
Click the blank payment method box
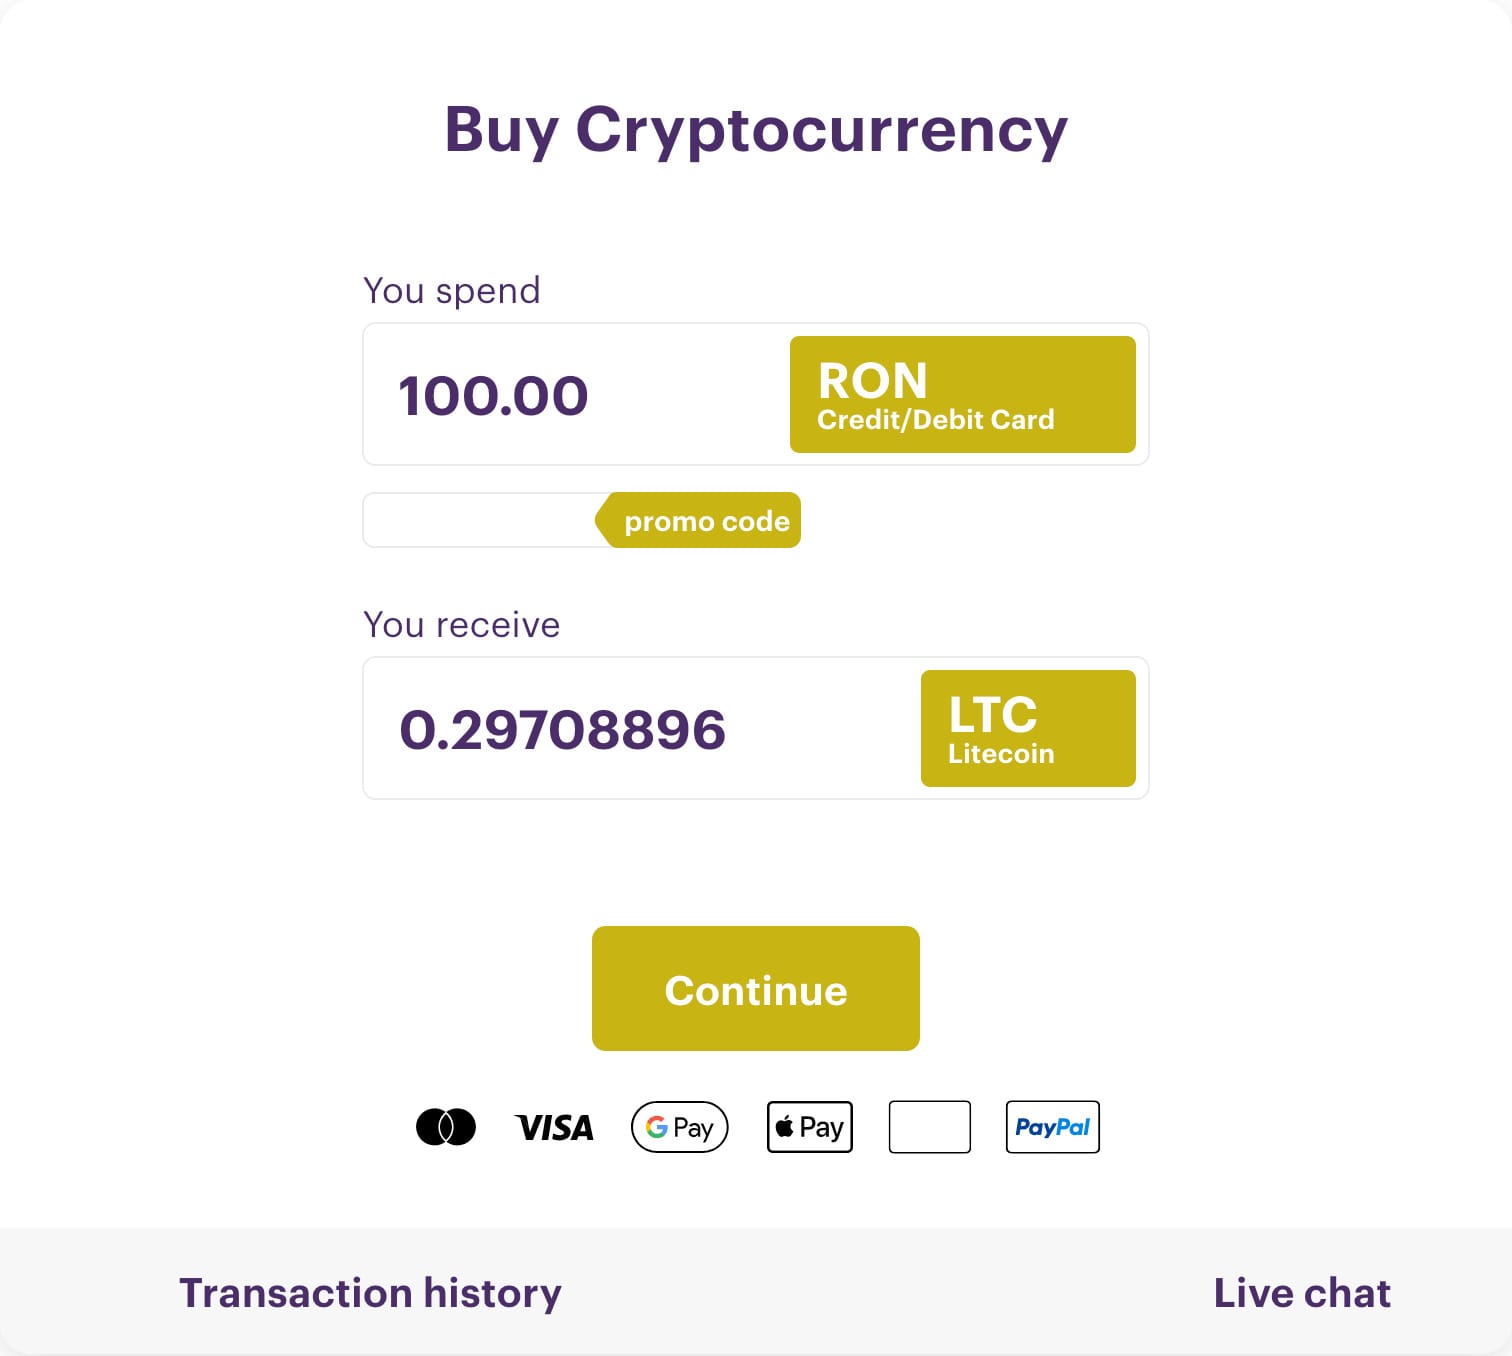point(930,1127)
